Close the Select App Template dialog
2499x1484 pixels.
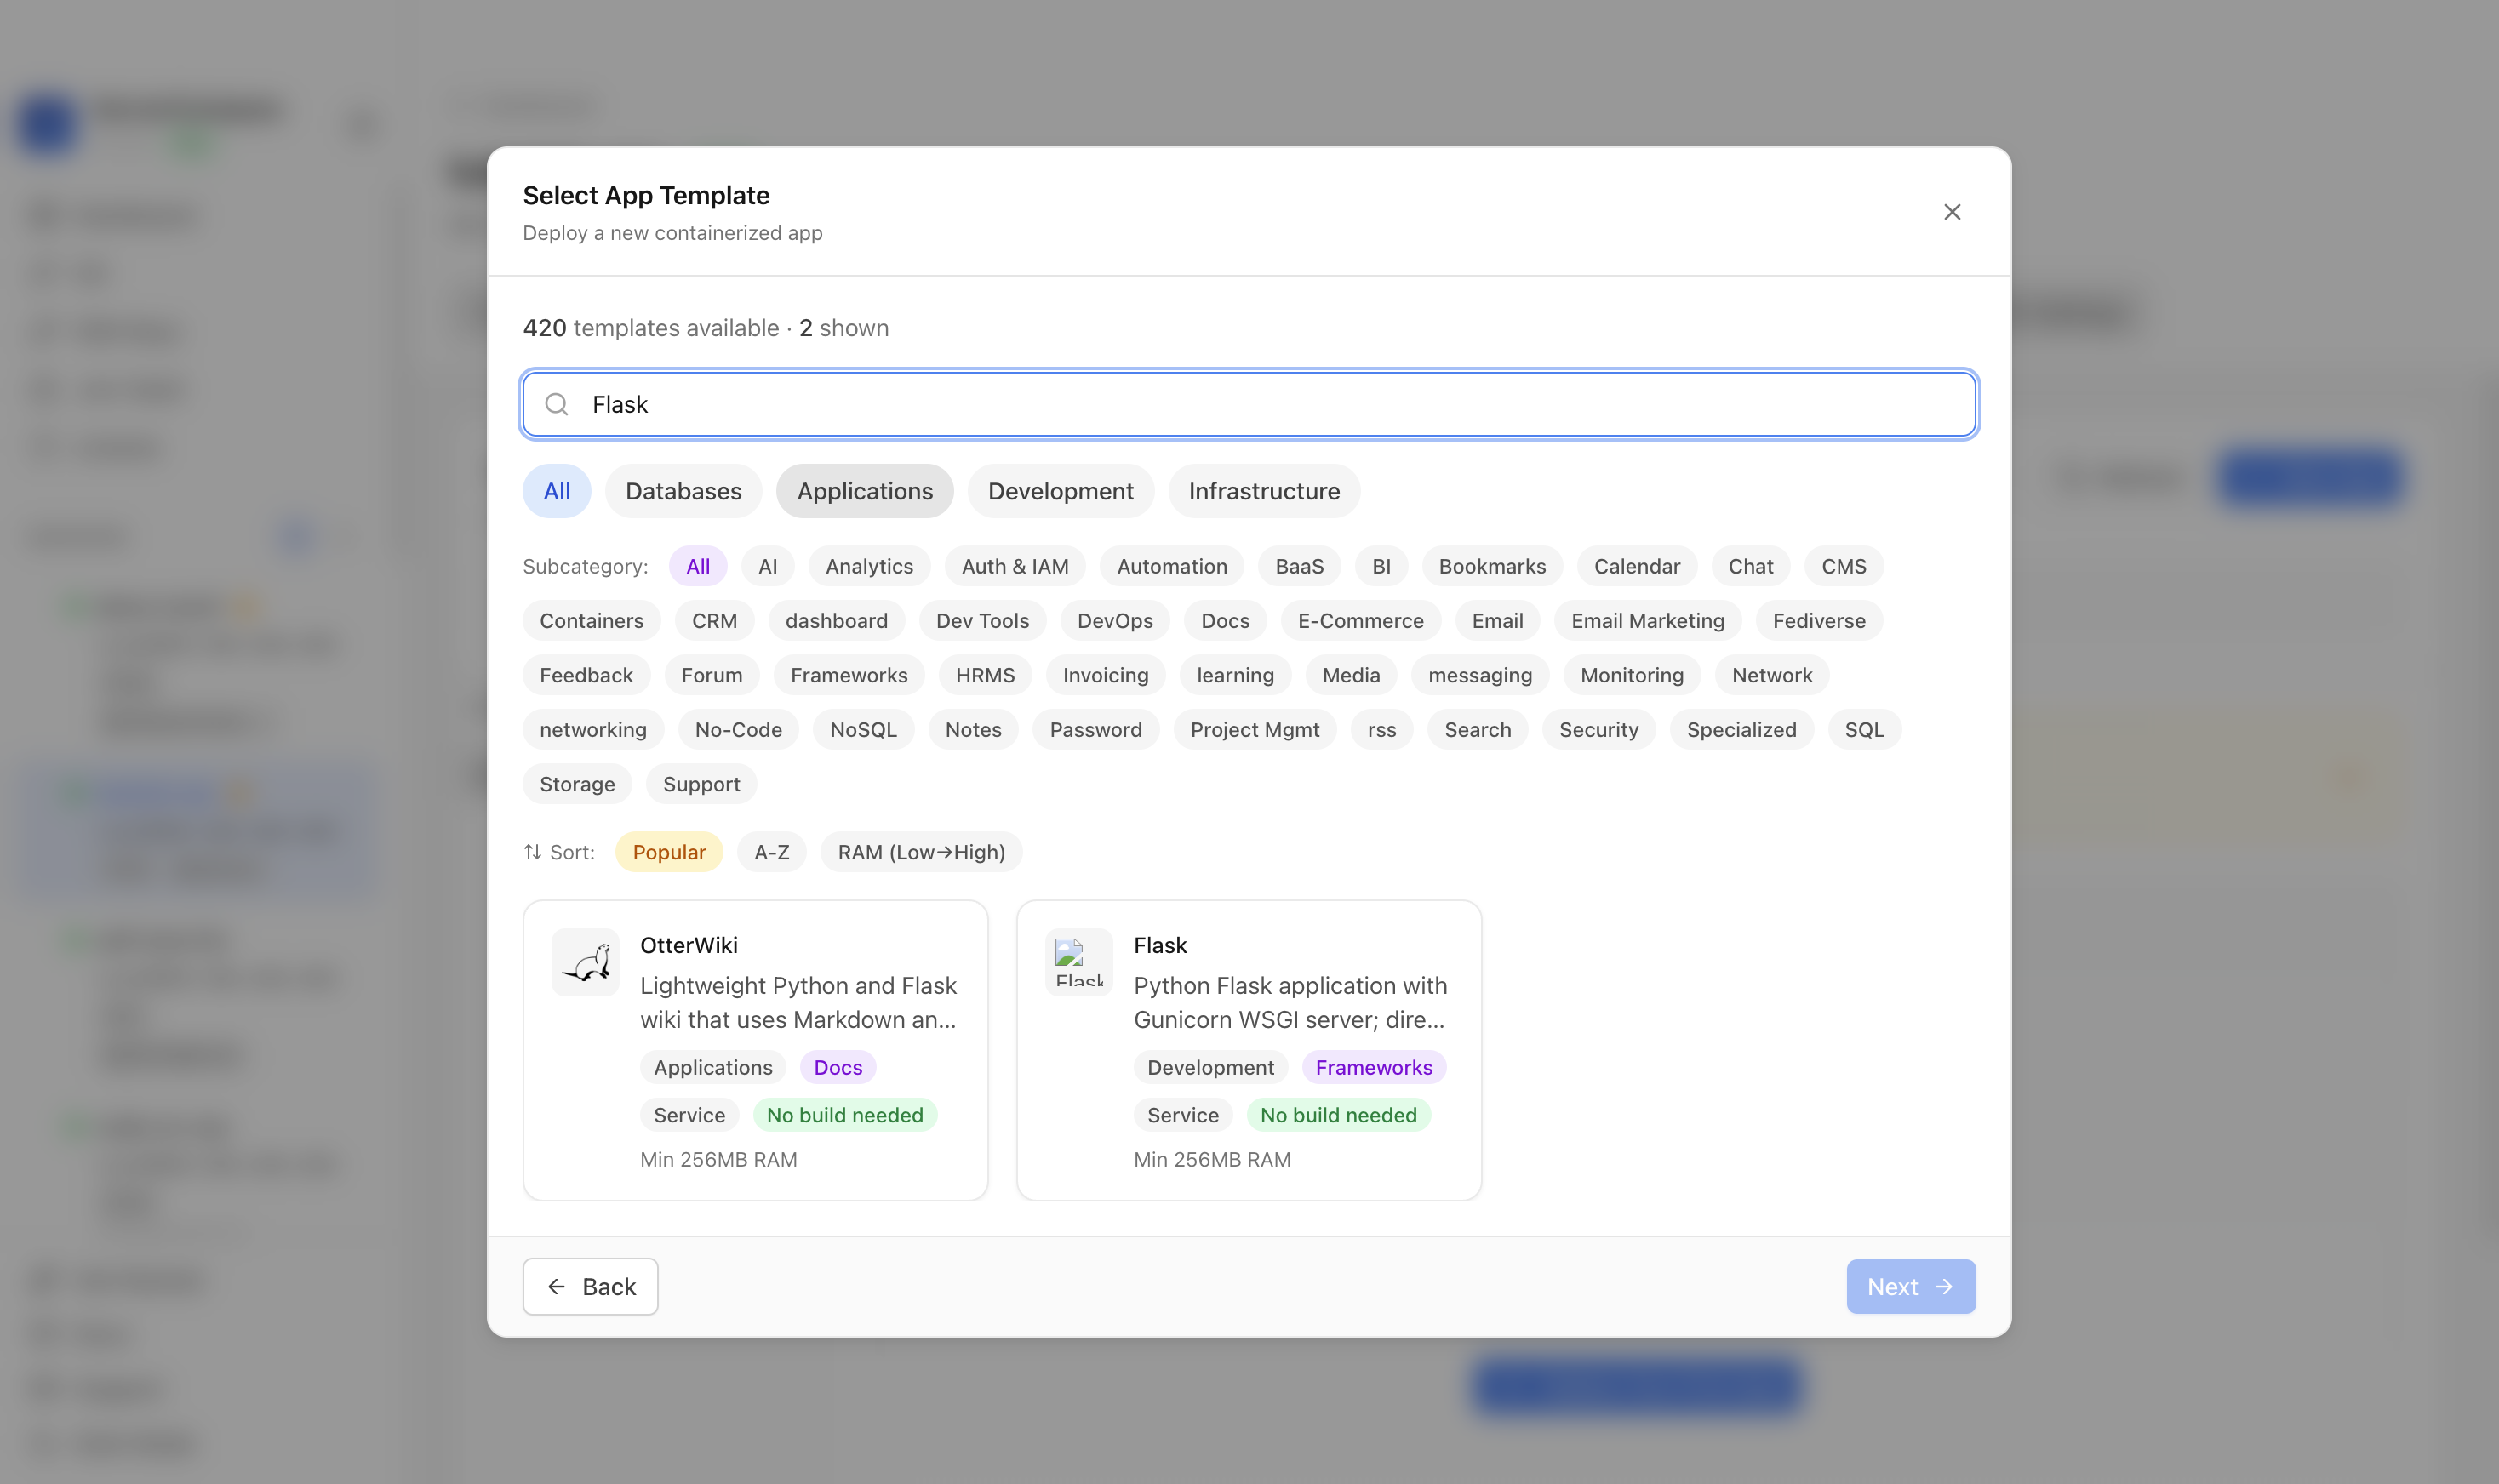(x=1951, y=212)
